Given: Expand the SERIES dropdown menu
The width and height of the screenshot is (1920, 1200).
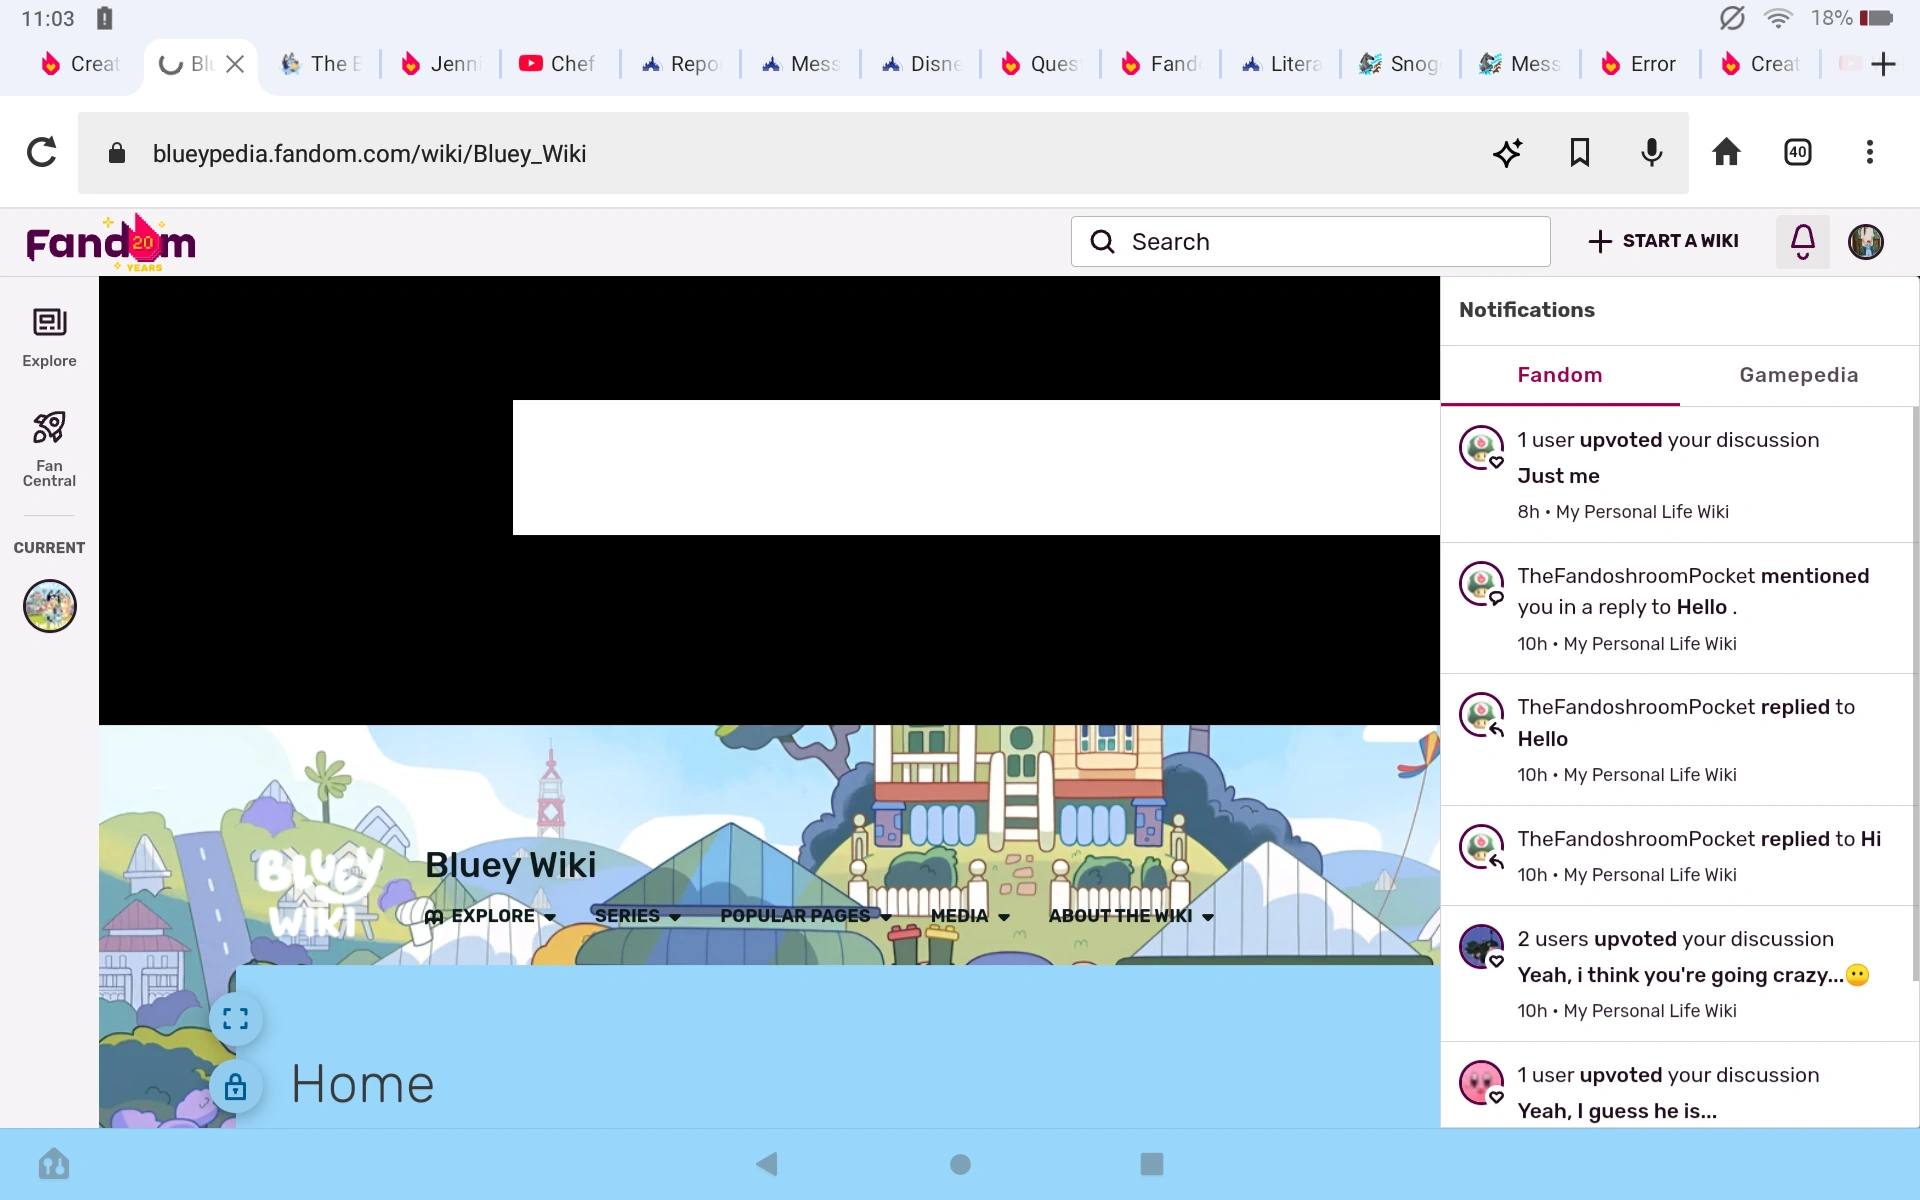Looking at the screenshot, I should (x=637, y=916).
